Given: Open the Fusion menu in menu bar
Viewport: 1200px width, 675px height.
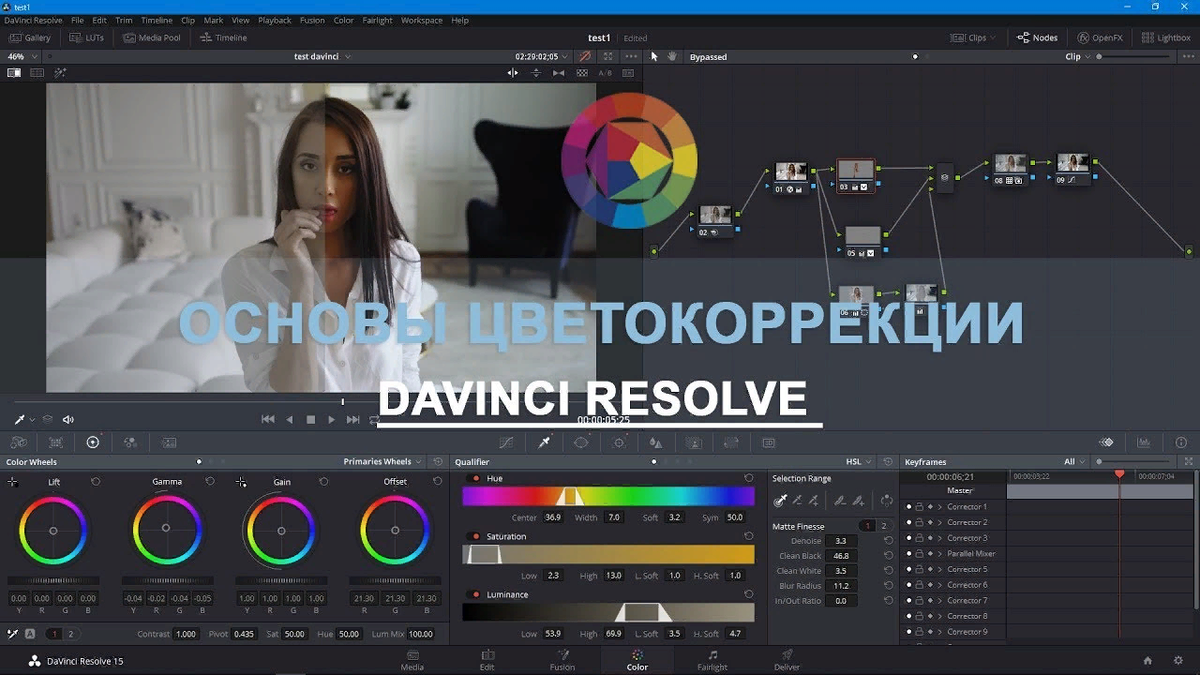Looking at the screenshot, I should tap(312, 20).
